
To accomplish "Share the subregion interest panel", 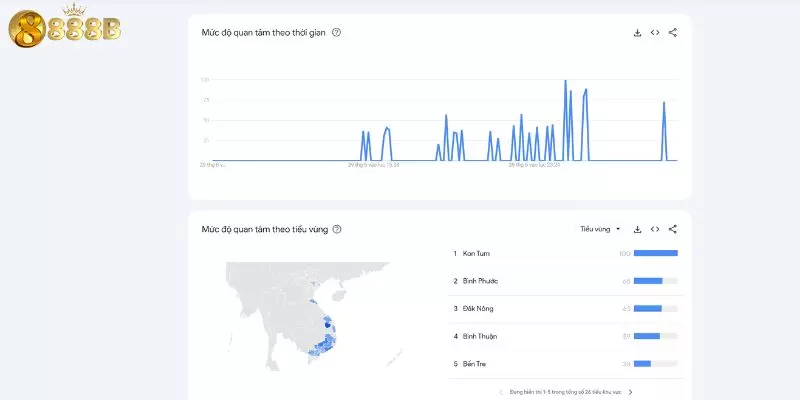I will point(673,229).
